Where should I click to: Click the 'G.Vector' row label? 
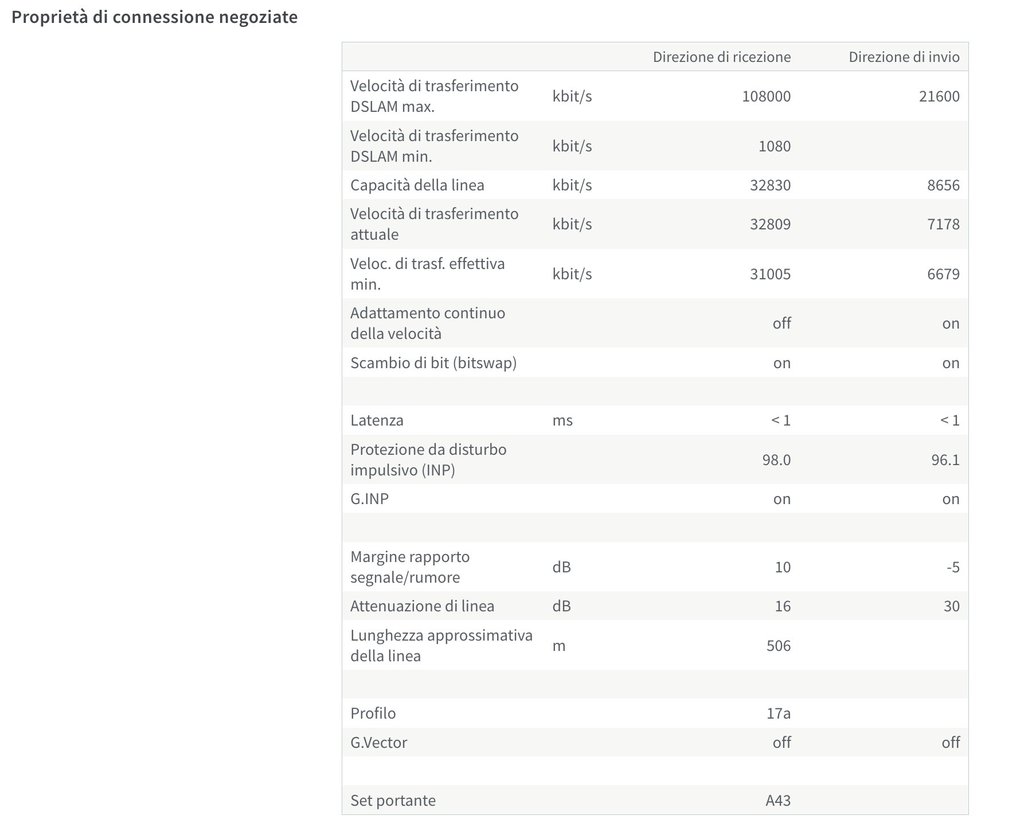[x=379, y=742]
